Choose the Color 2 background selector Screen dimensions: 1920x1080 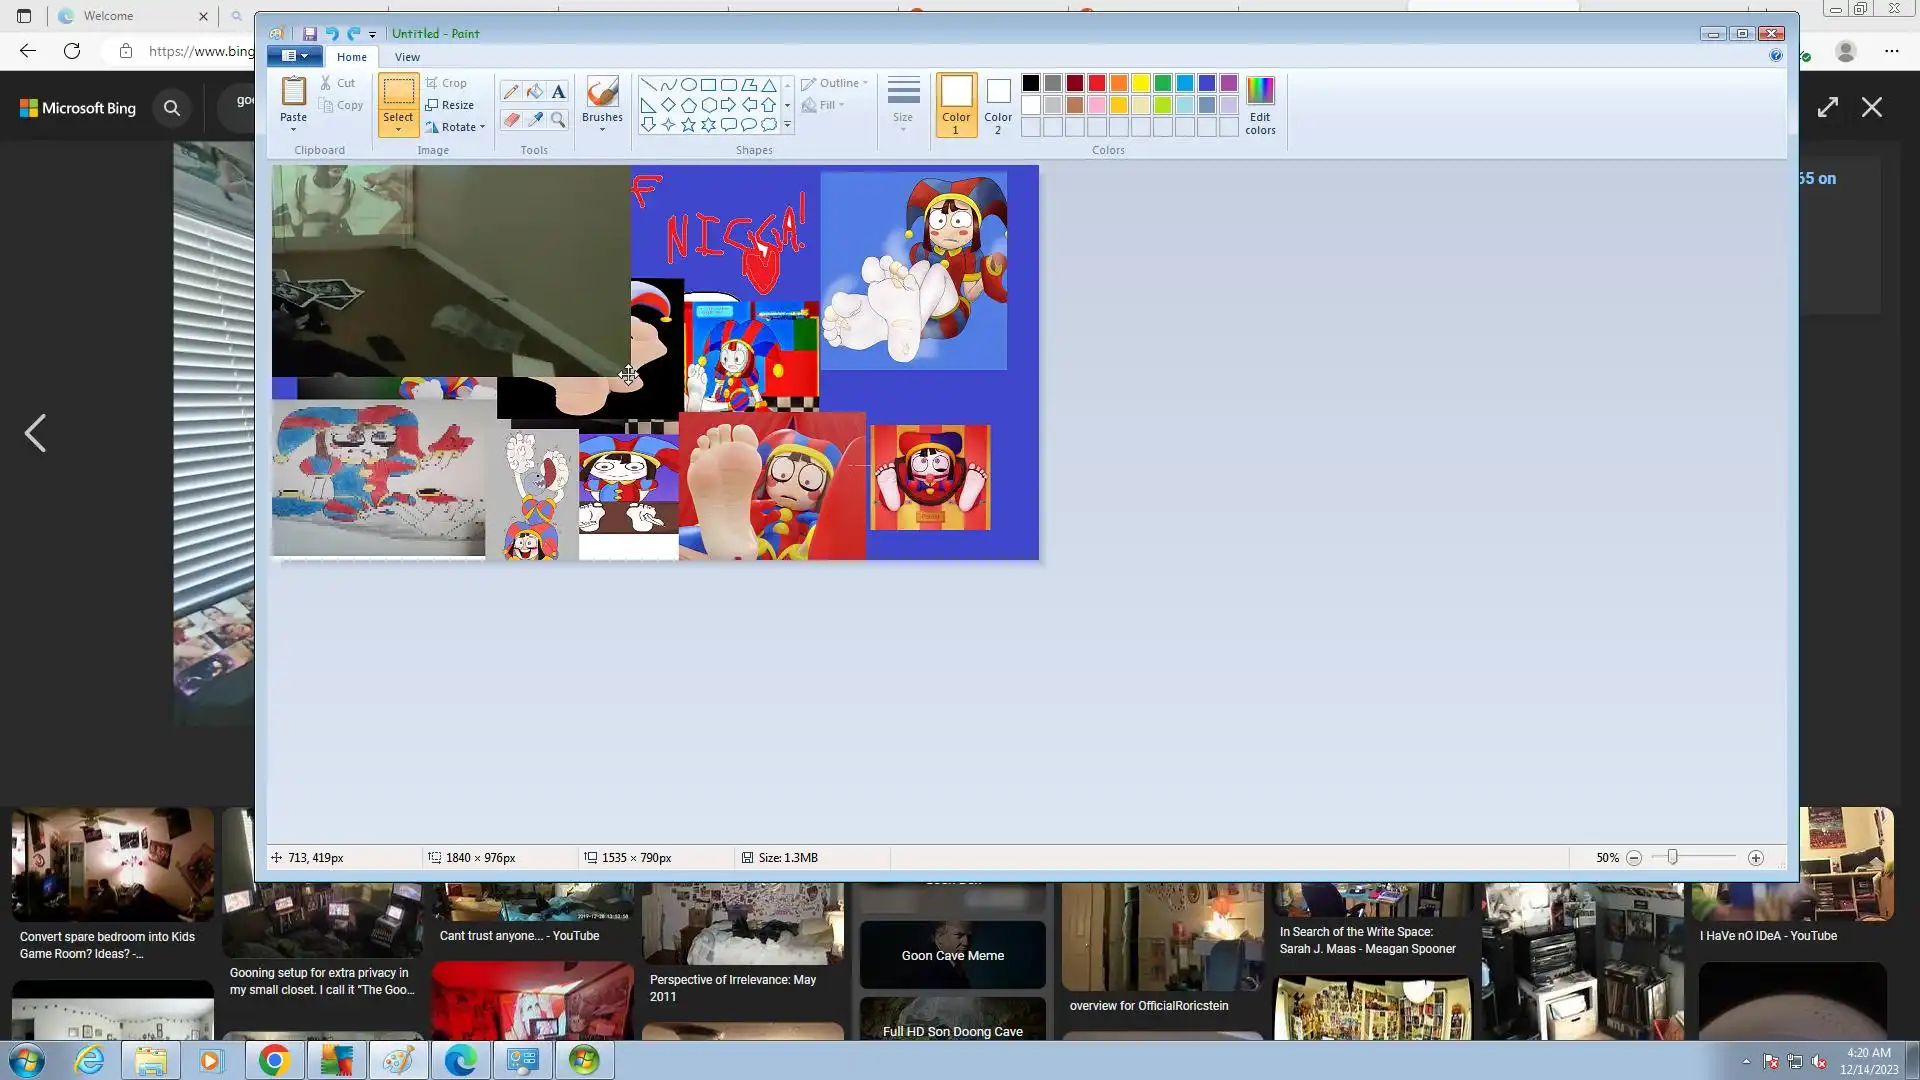click(x=998, y=104)
